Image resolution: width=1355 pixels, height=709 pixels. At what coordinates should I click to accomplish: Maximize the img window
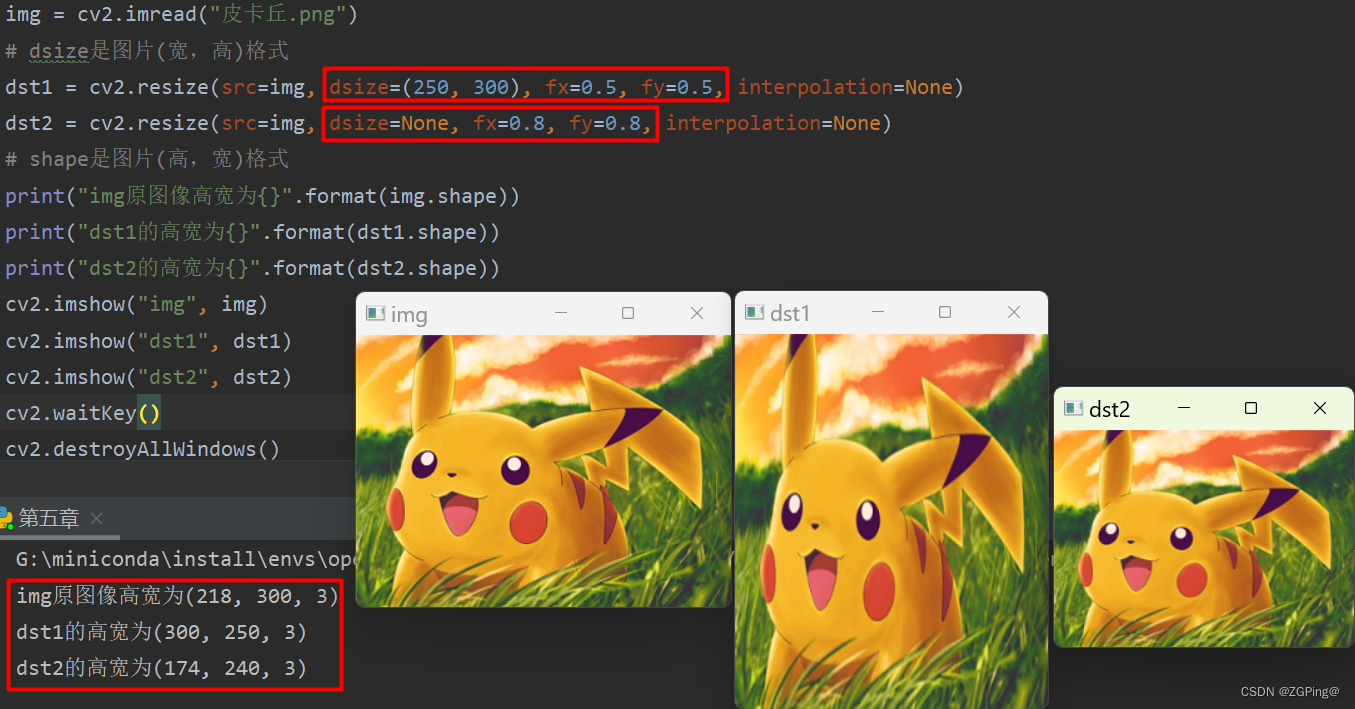[628, 313]
